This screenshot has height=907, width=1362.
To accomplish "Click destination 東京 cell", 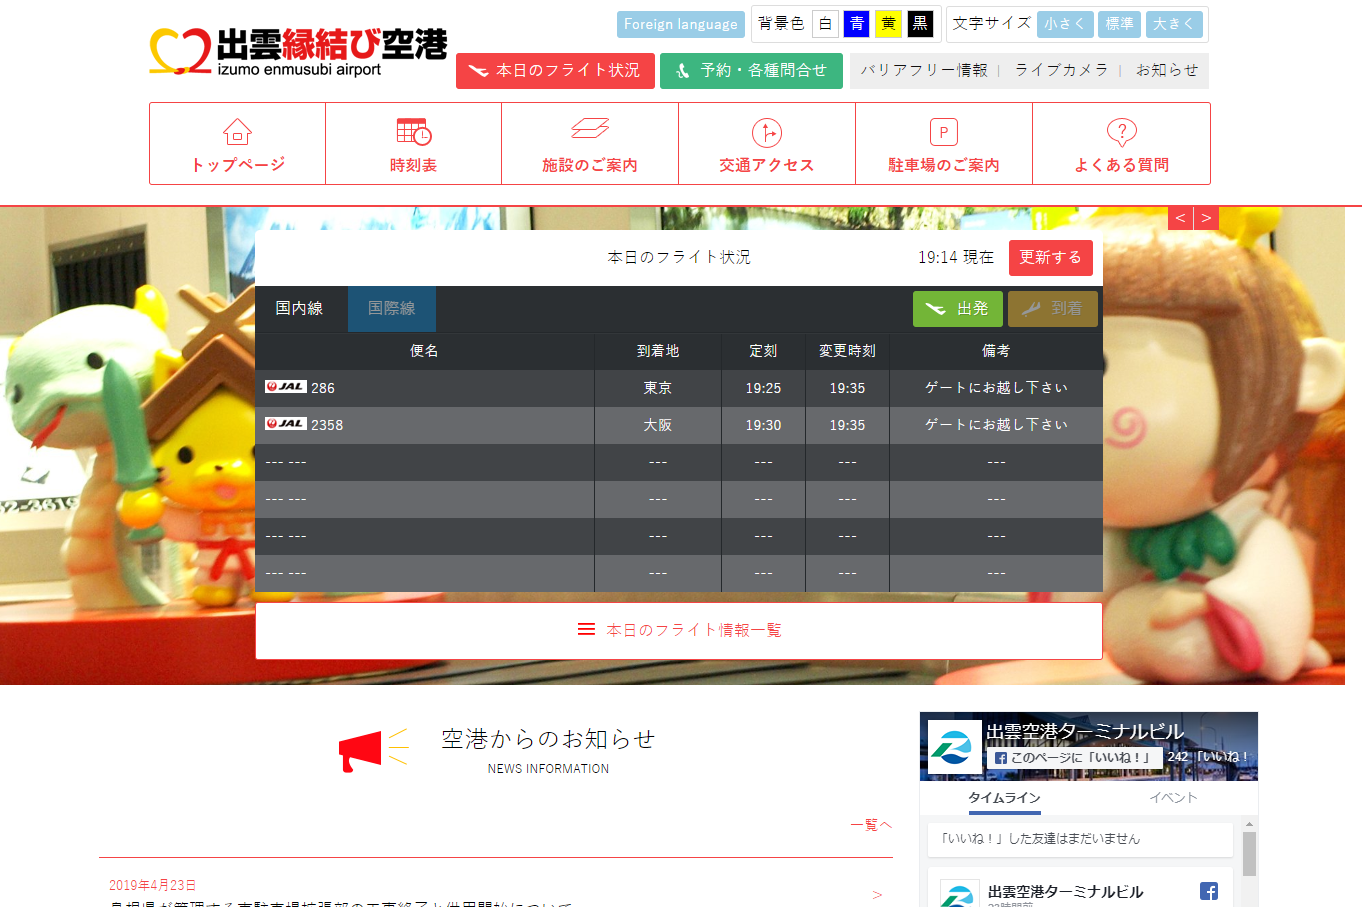I will point(658,388).
